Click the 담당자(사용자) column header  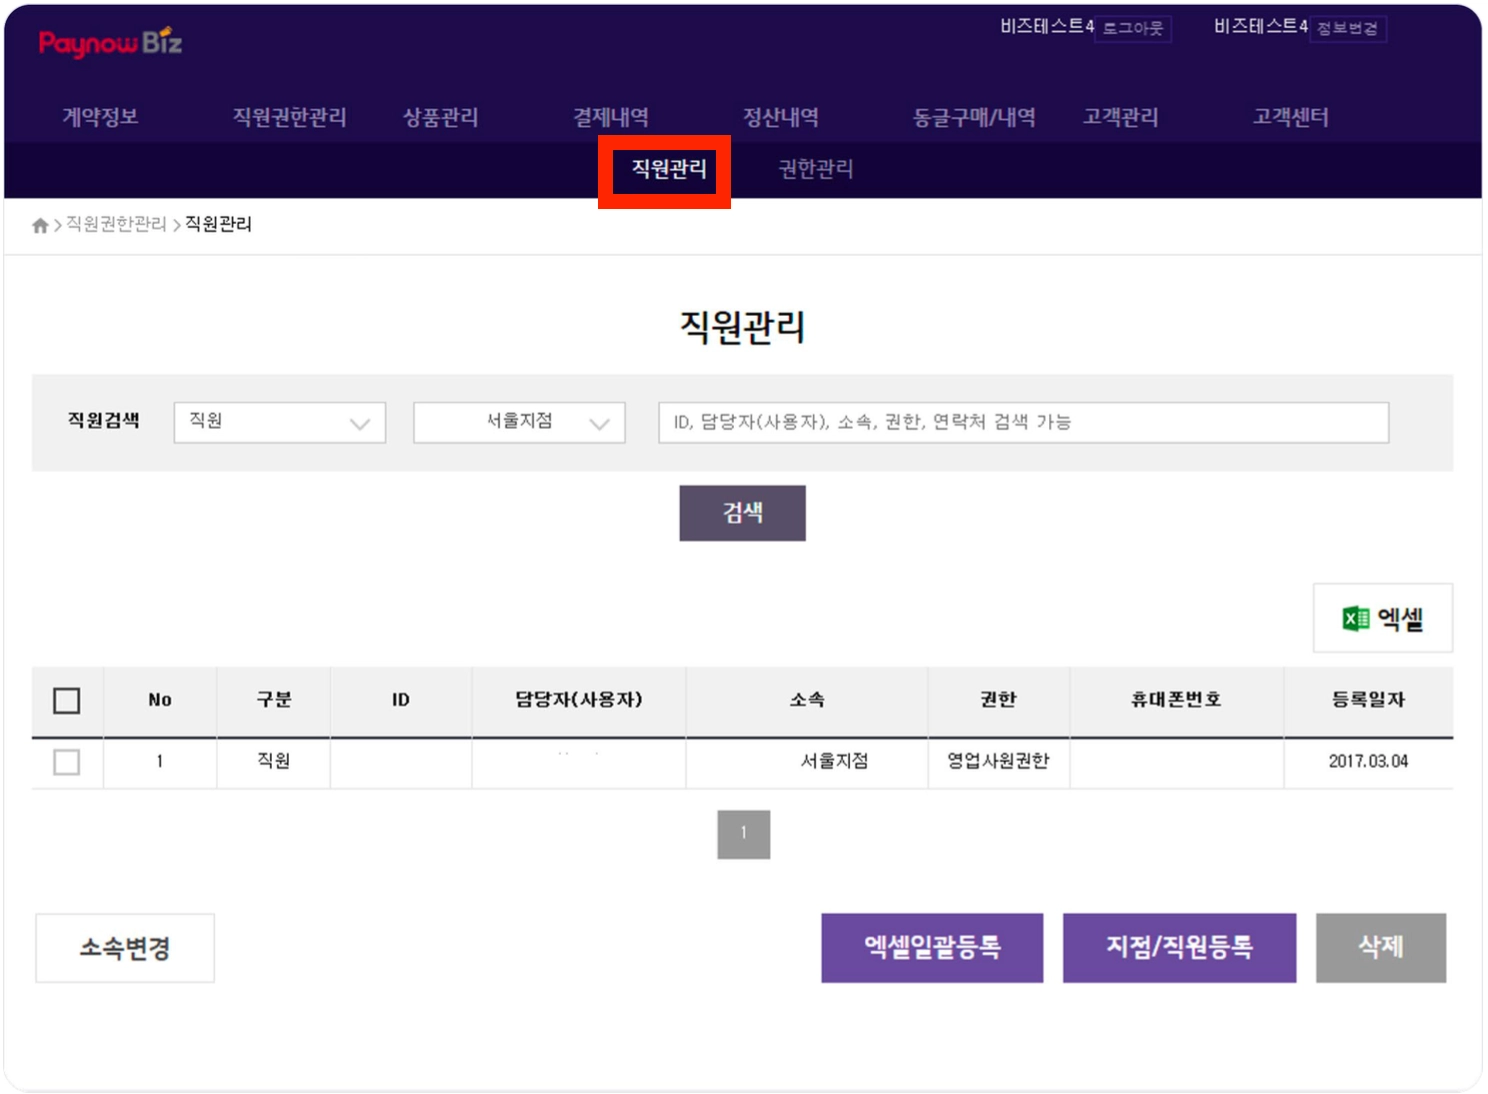(x=579, y=700)
